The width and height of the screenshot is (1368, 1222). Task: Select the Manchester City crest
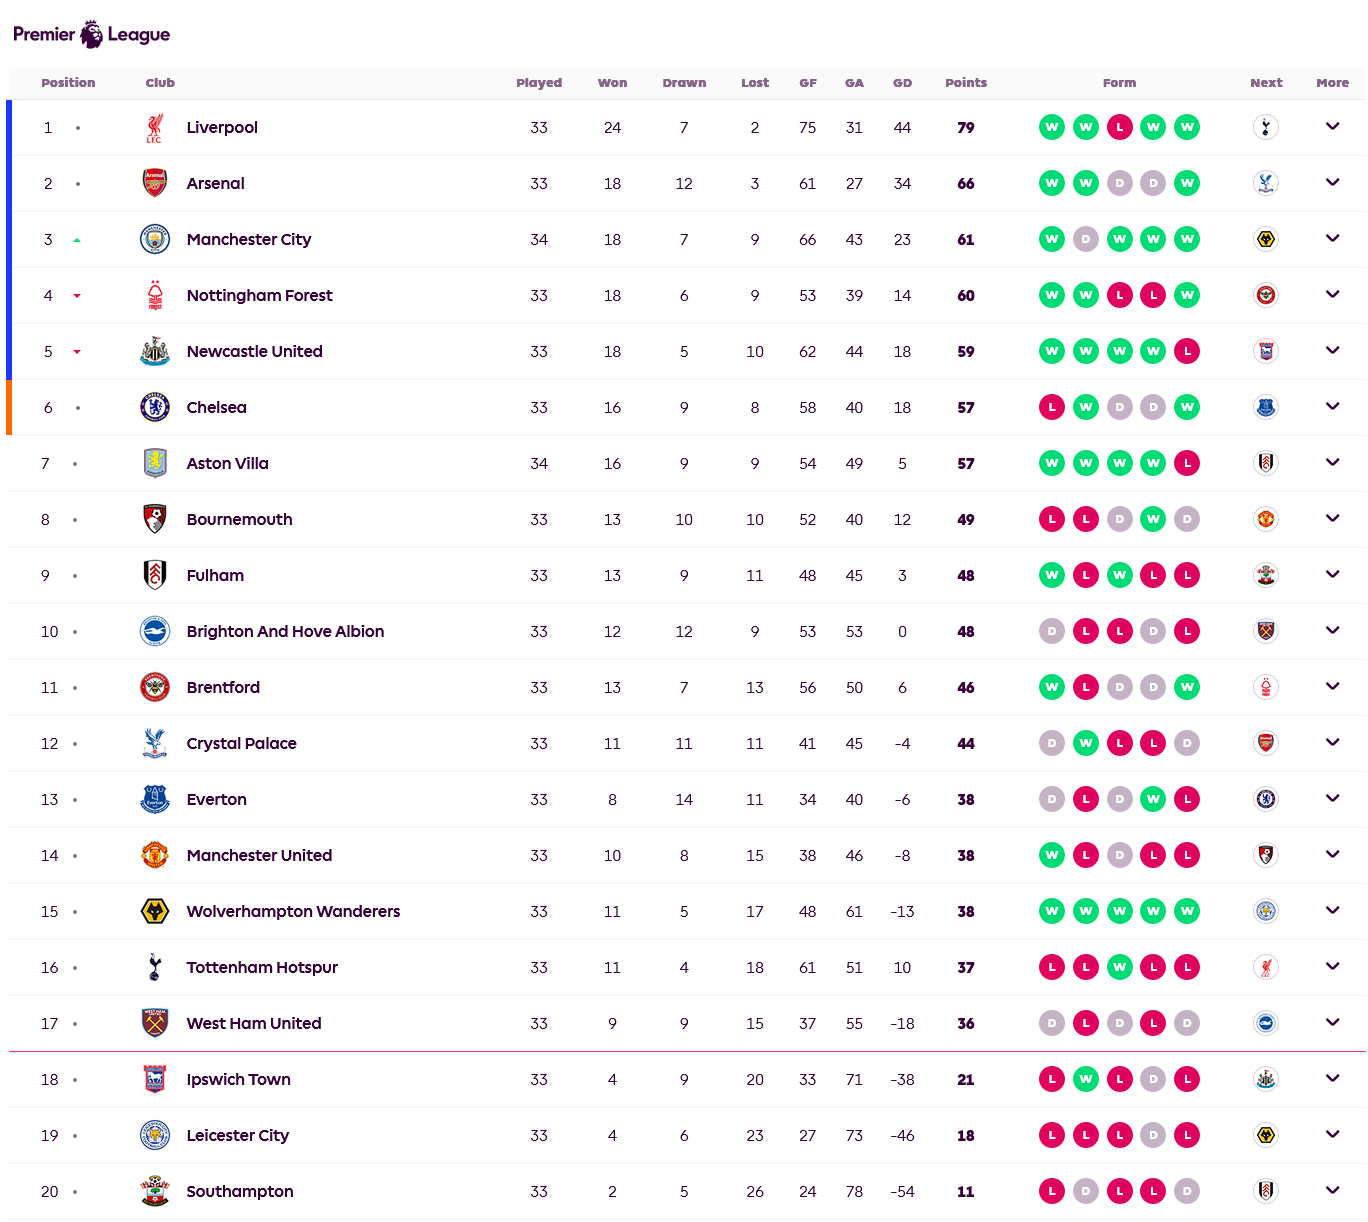click(x=154, y=239)
